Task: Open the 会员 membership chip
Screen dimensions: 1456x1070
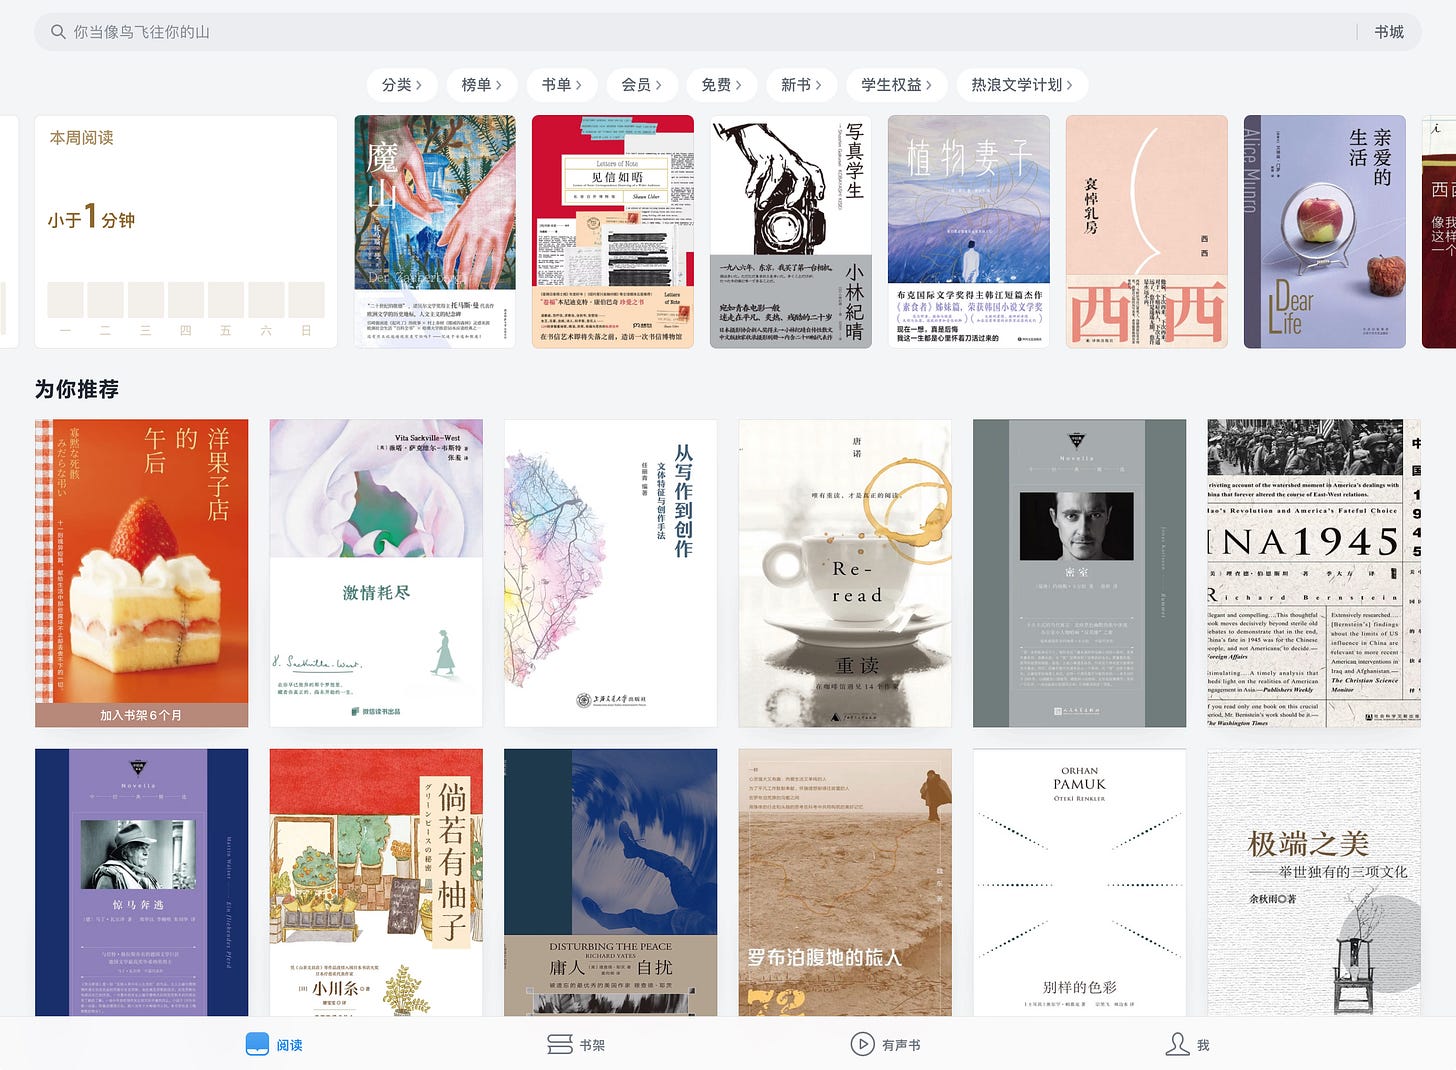Action: tap(641, 85)
